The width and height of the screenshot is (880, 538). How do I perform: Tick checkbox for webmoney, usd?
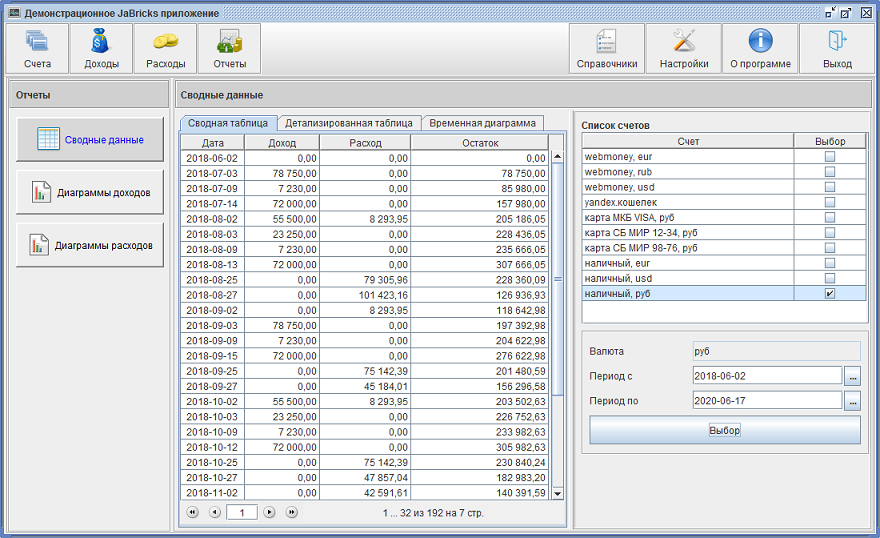[x=829, y=187]
